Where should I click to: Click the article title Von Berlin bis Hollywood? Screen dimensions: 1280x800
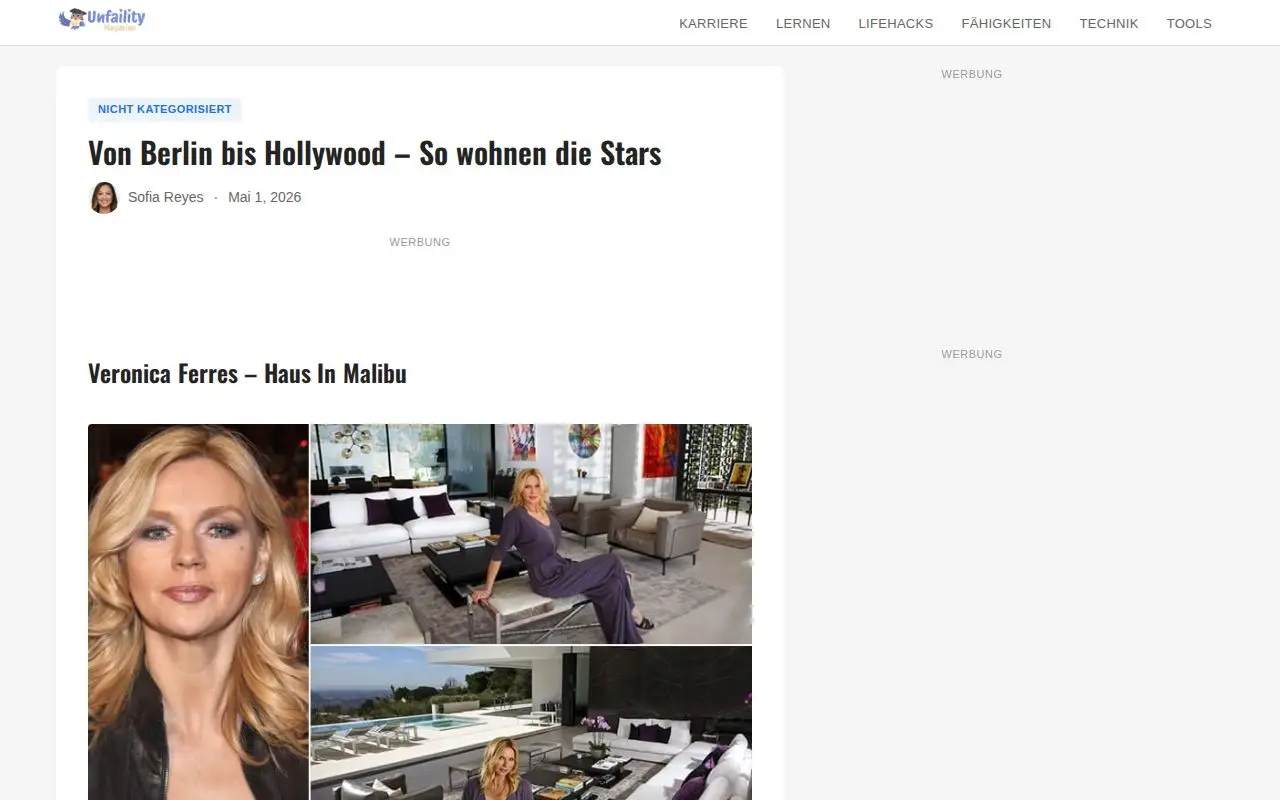click(x=375, y=154)
